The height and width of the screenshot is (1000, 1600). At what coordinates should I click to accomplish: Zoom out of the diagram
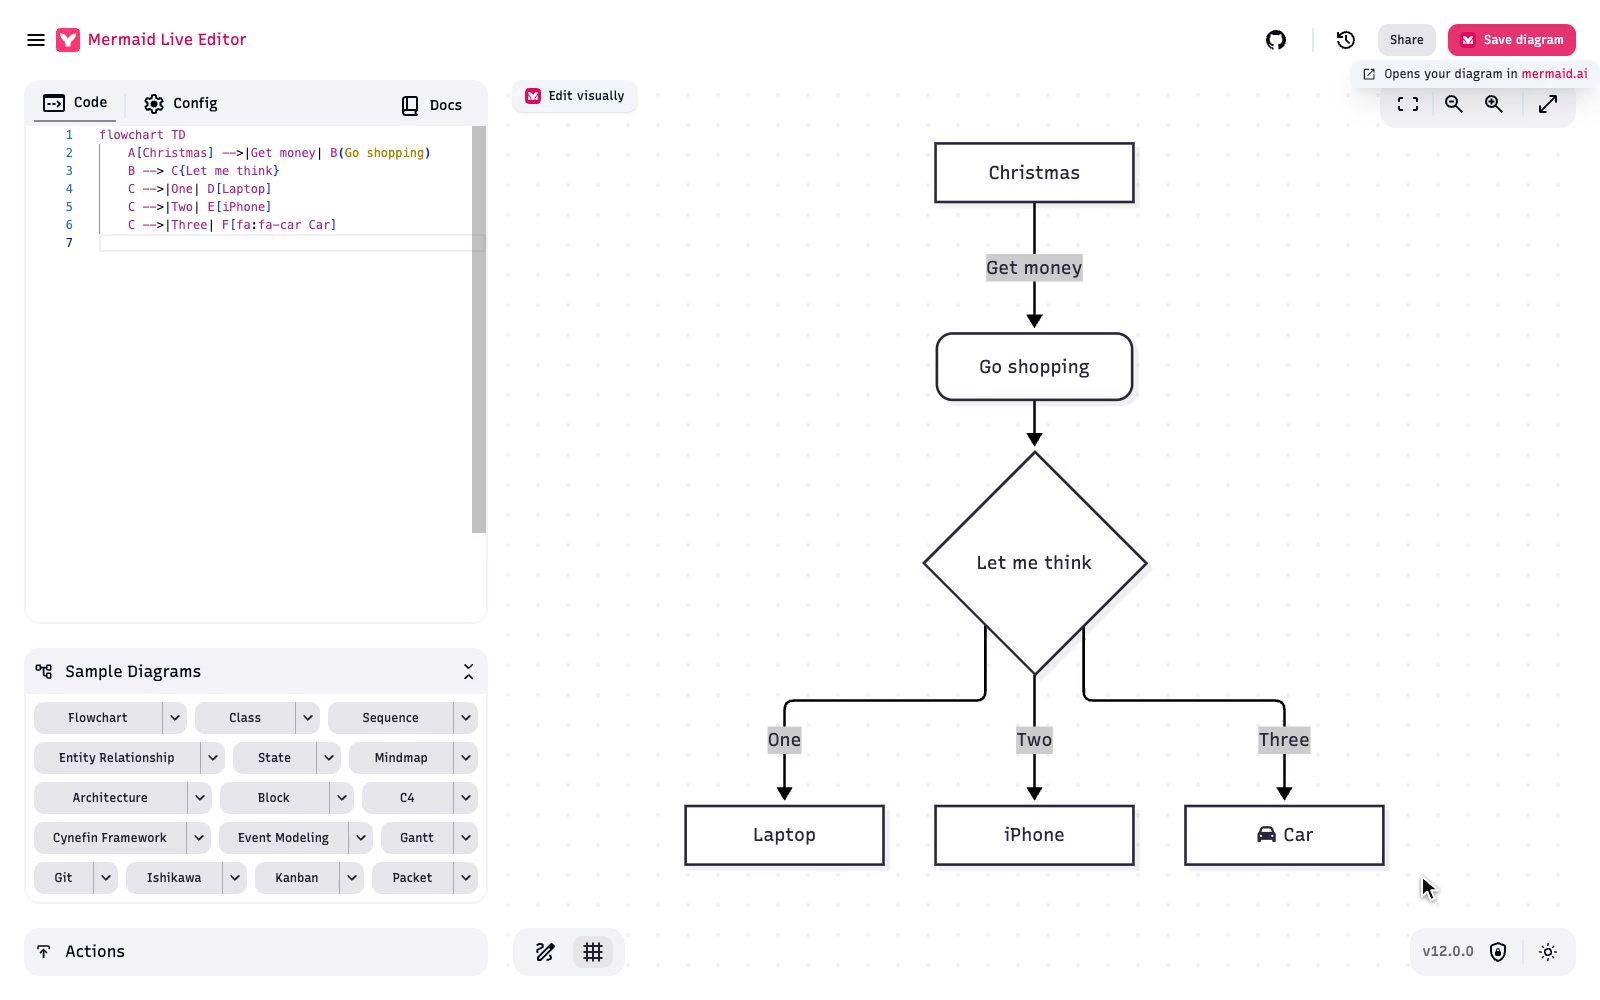click(x=1454, y=104)
